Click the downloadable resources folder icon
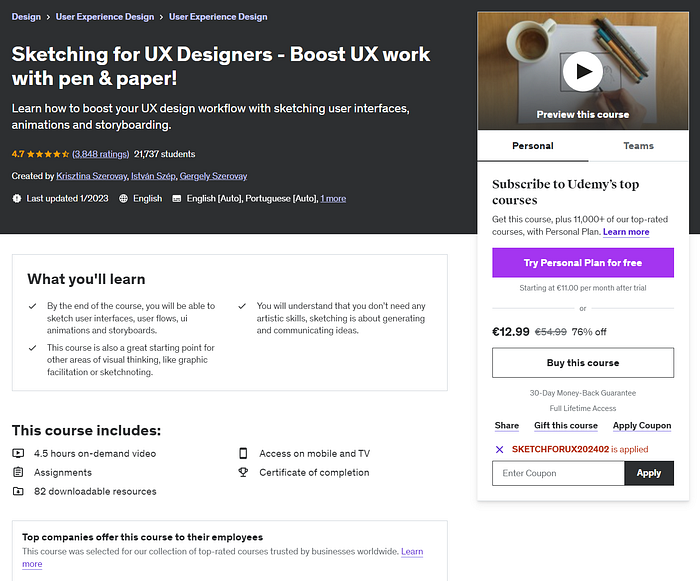 [18, 491]
